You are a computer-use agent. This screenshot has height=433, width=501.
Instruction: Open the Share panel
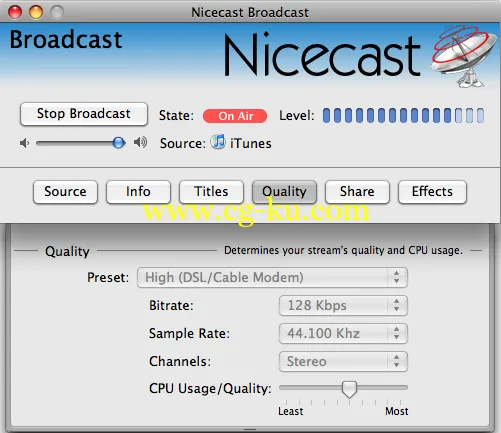[357, 192]
